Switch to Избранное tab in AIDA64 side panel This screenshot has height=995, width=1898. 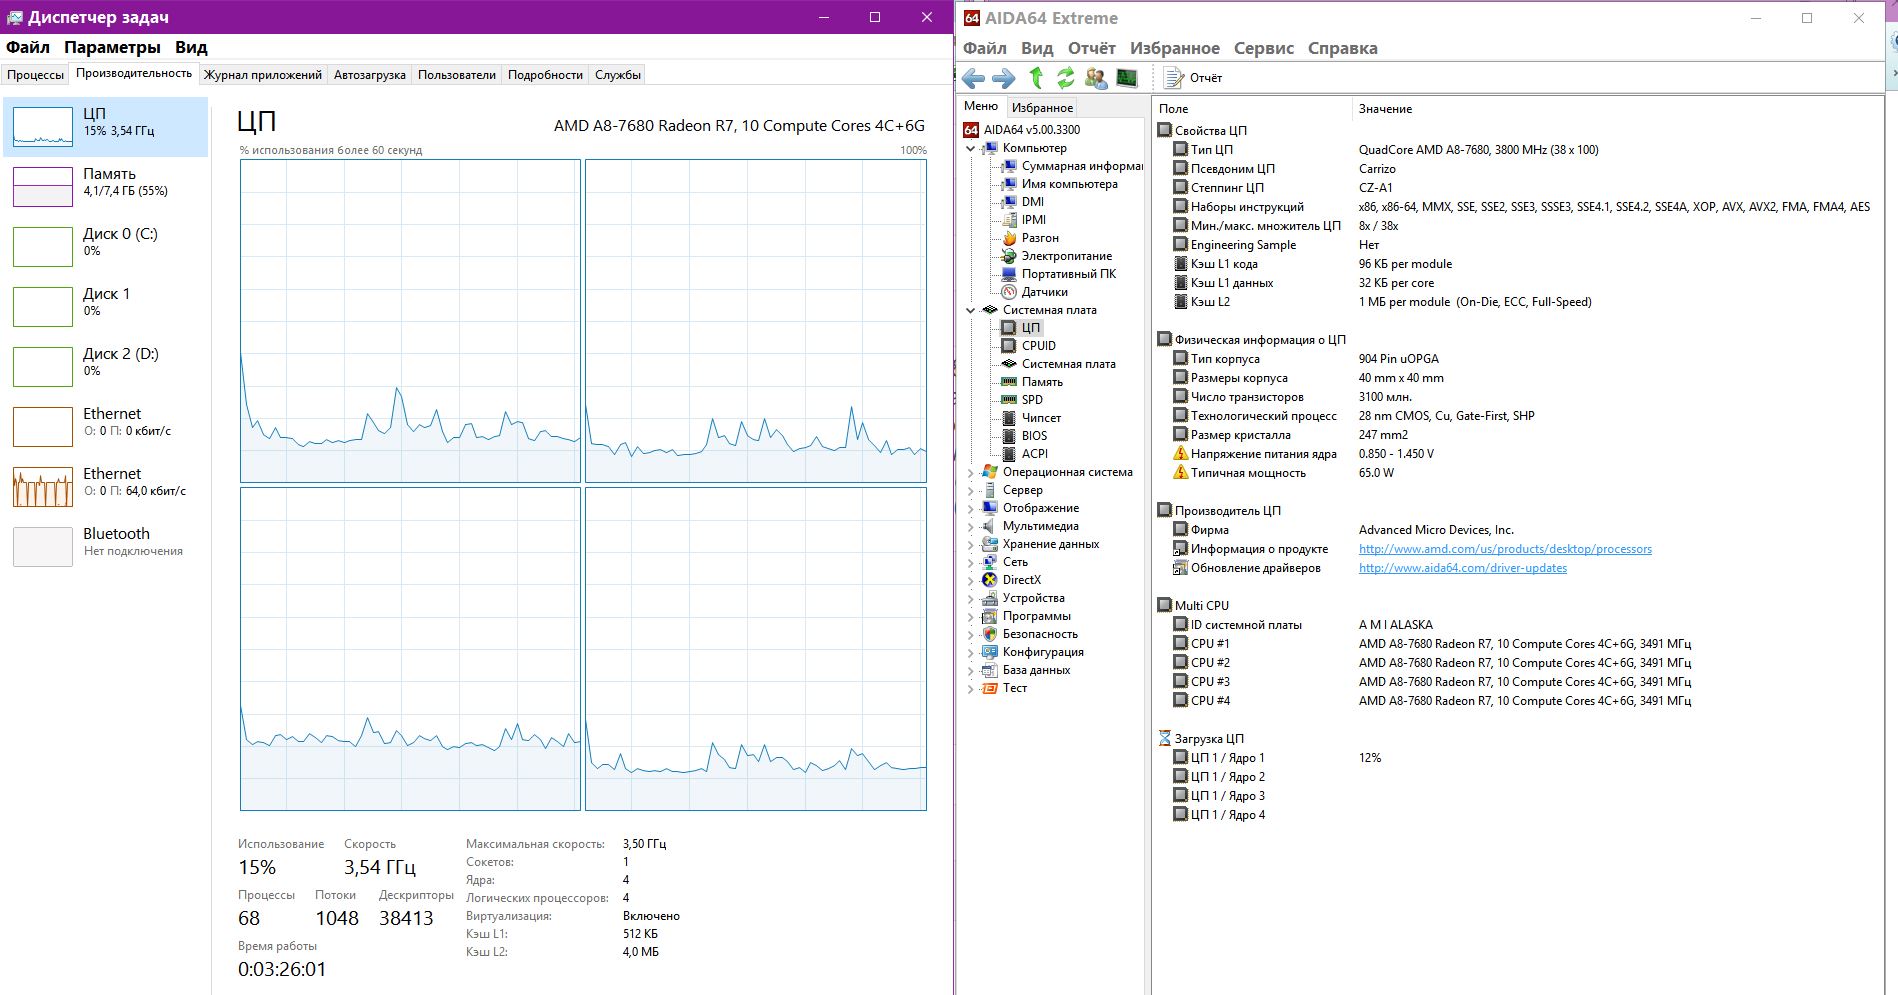pos(1042,107)
